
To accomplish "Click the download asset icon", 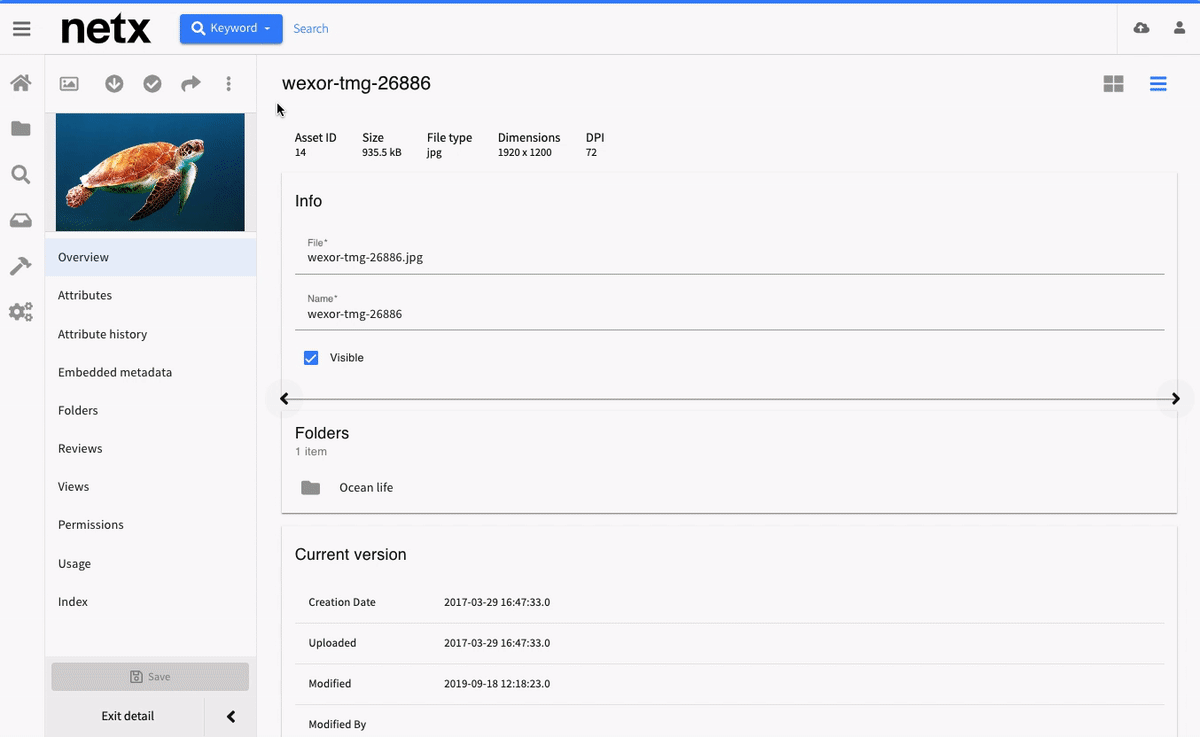I will pyautogui.click(x=114, y=84).
